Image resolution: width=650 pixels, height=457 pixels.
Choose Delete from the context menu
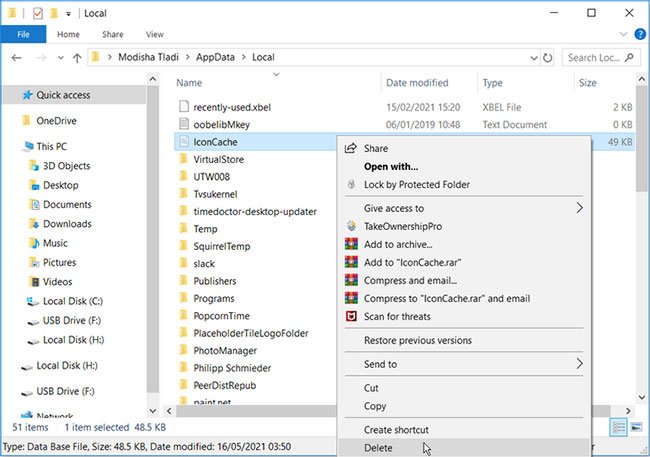pos(379,449)
